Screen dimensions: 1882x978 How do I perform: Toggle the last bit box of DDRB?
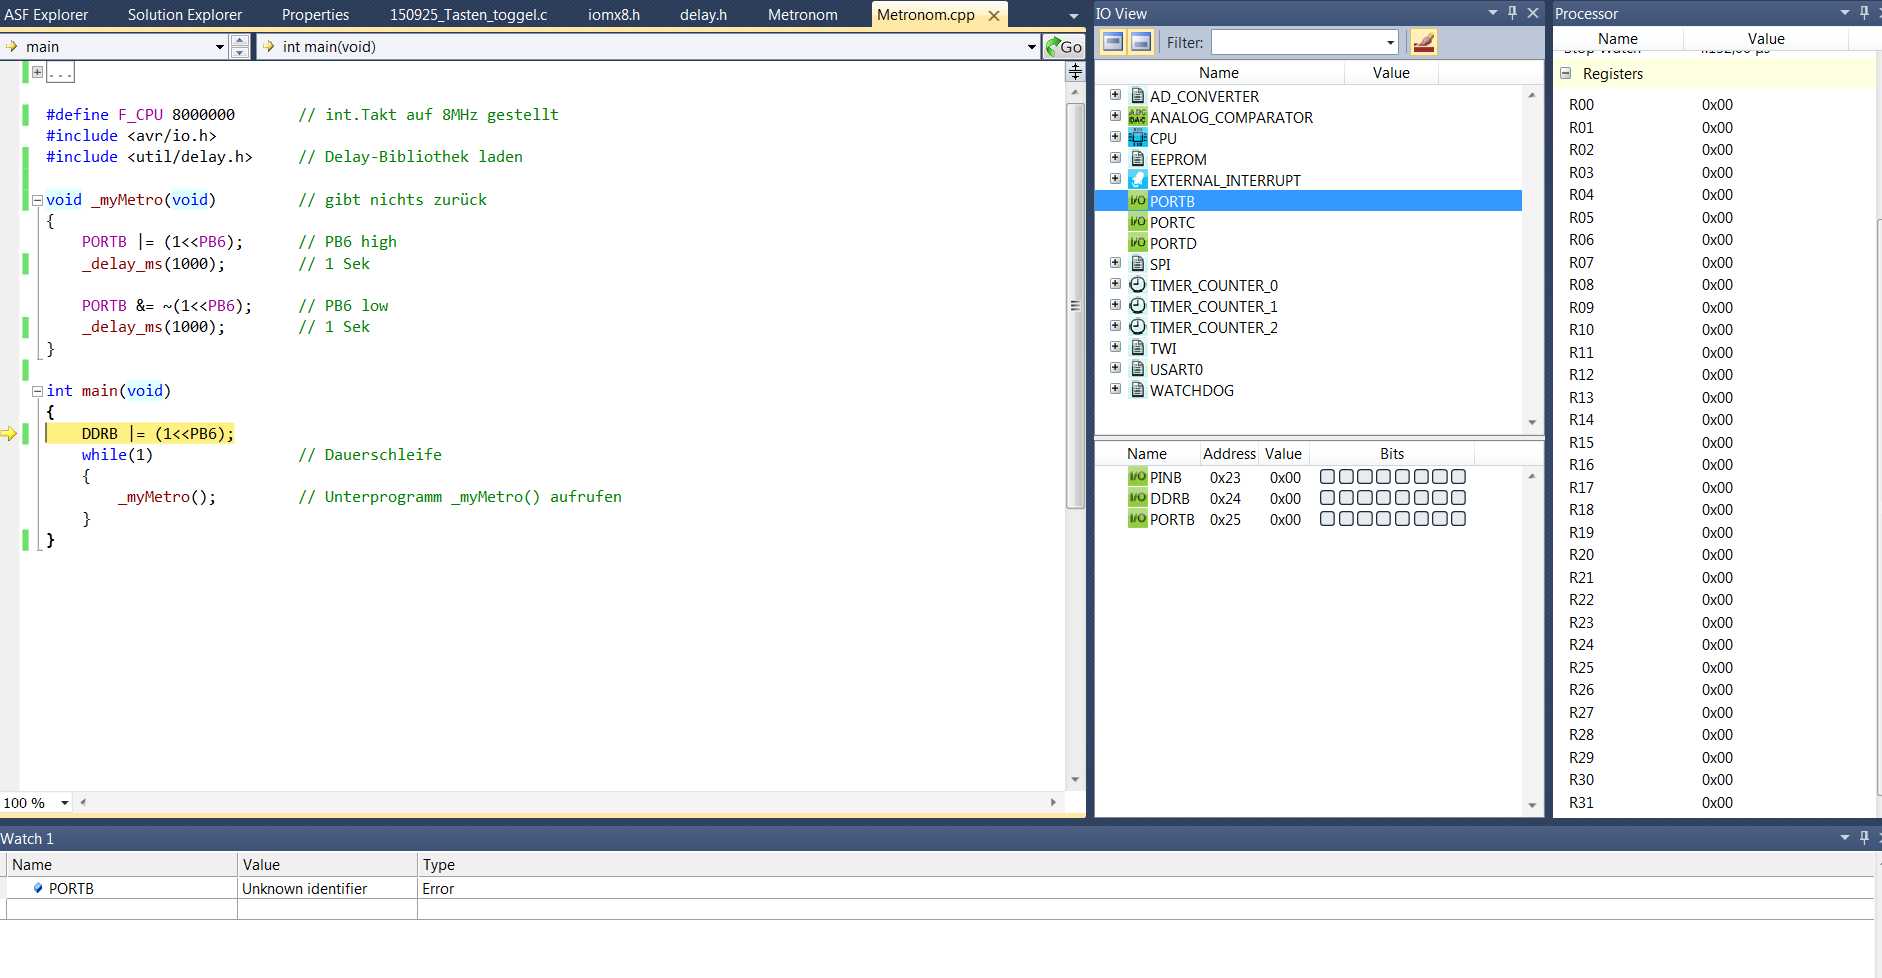1458,498
